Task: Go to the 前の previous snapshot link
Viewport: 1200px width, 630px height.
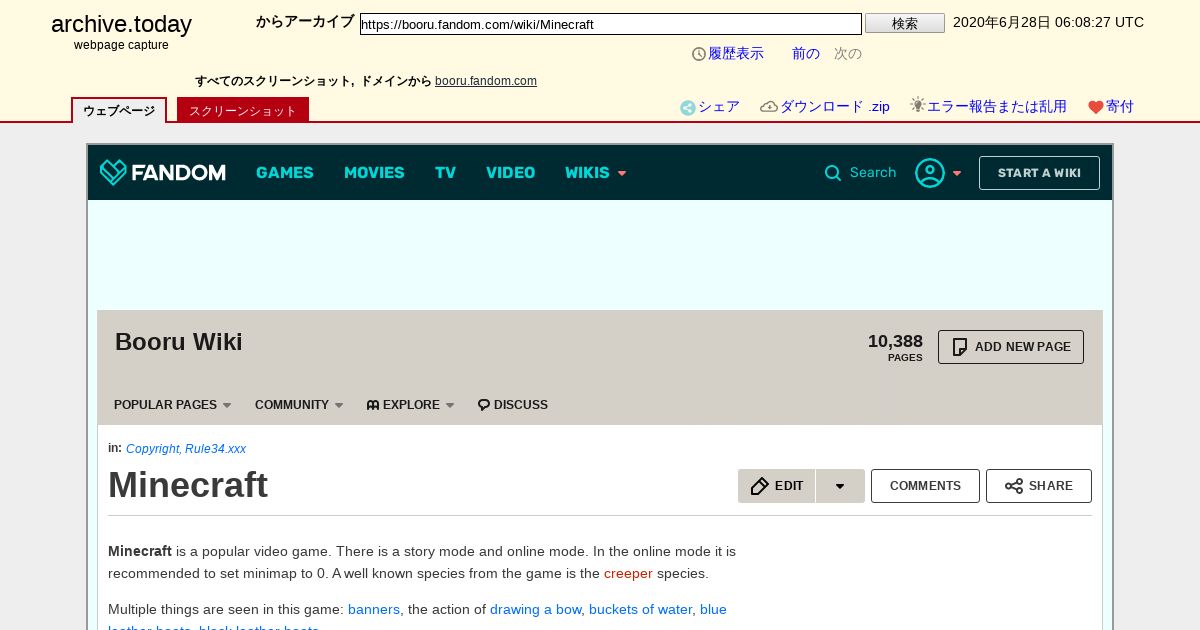Action: pos(806,54)
